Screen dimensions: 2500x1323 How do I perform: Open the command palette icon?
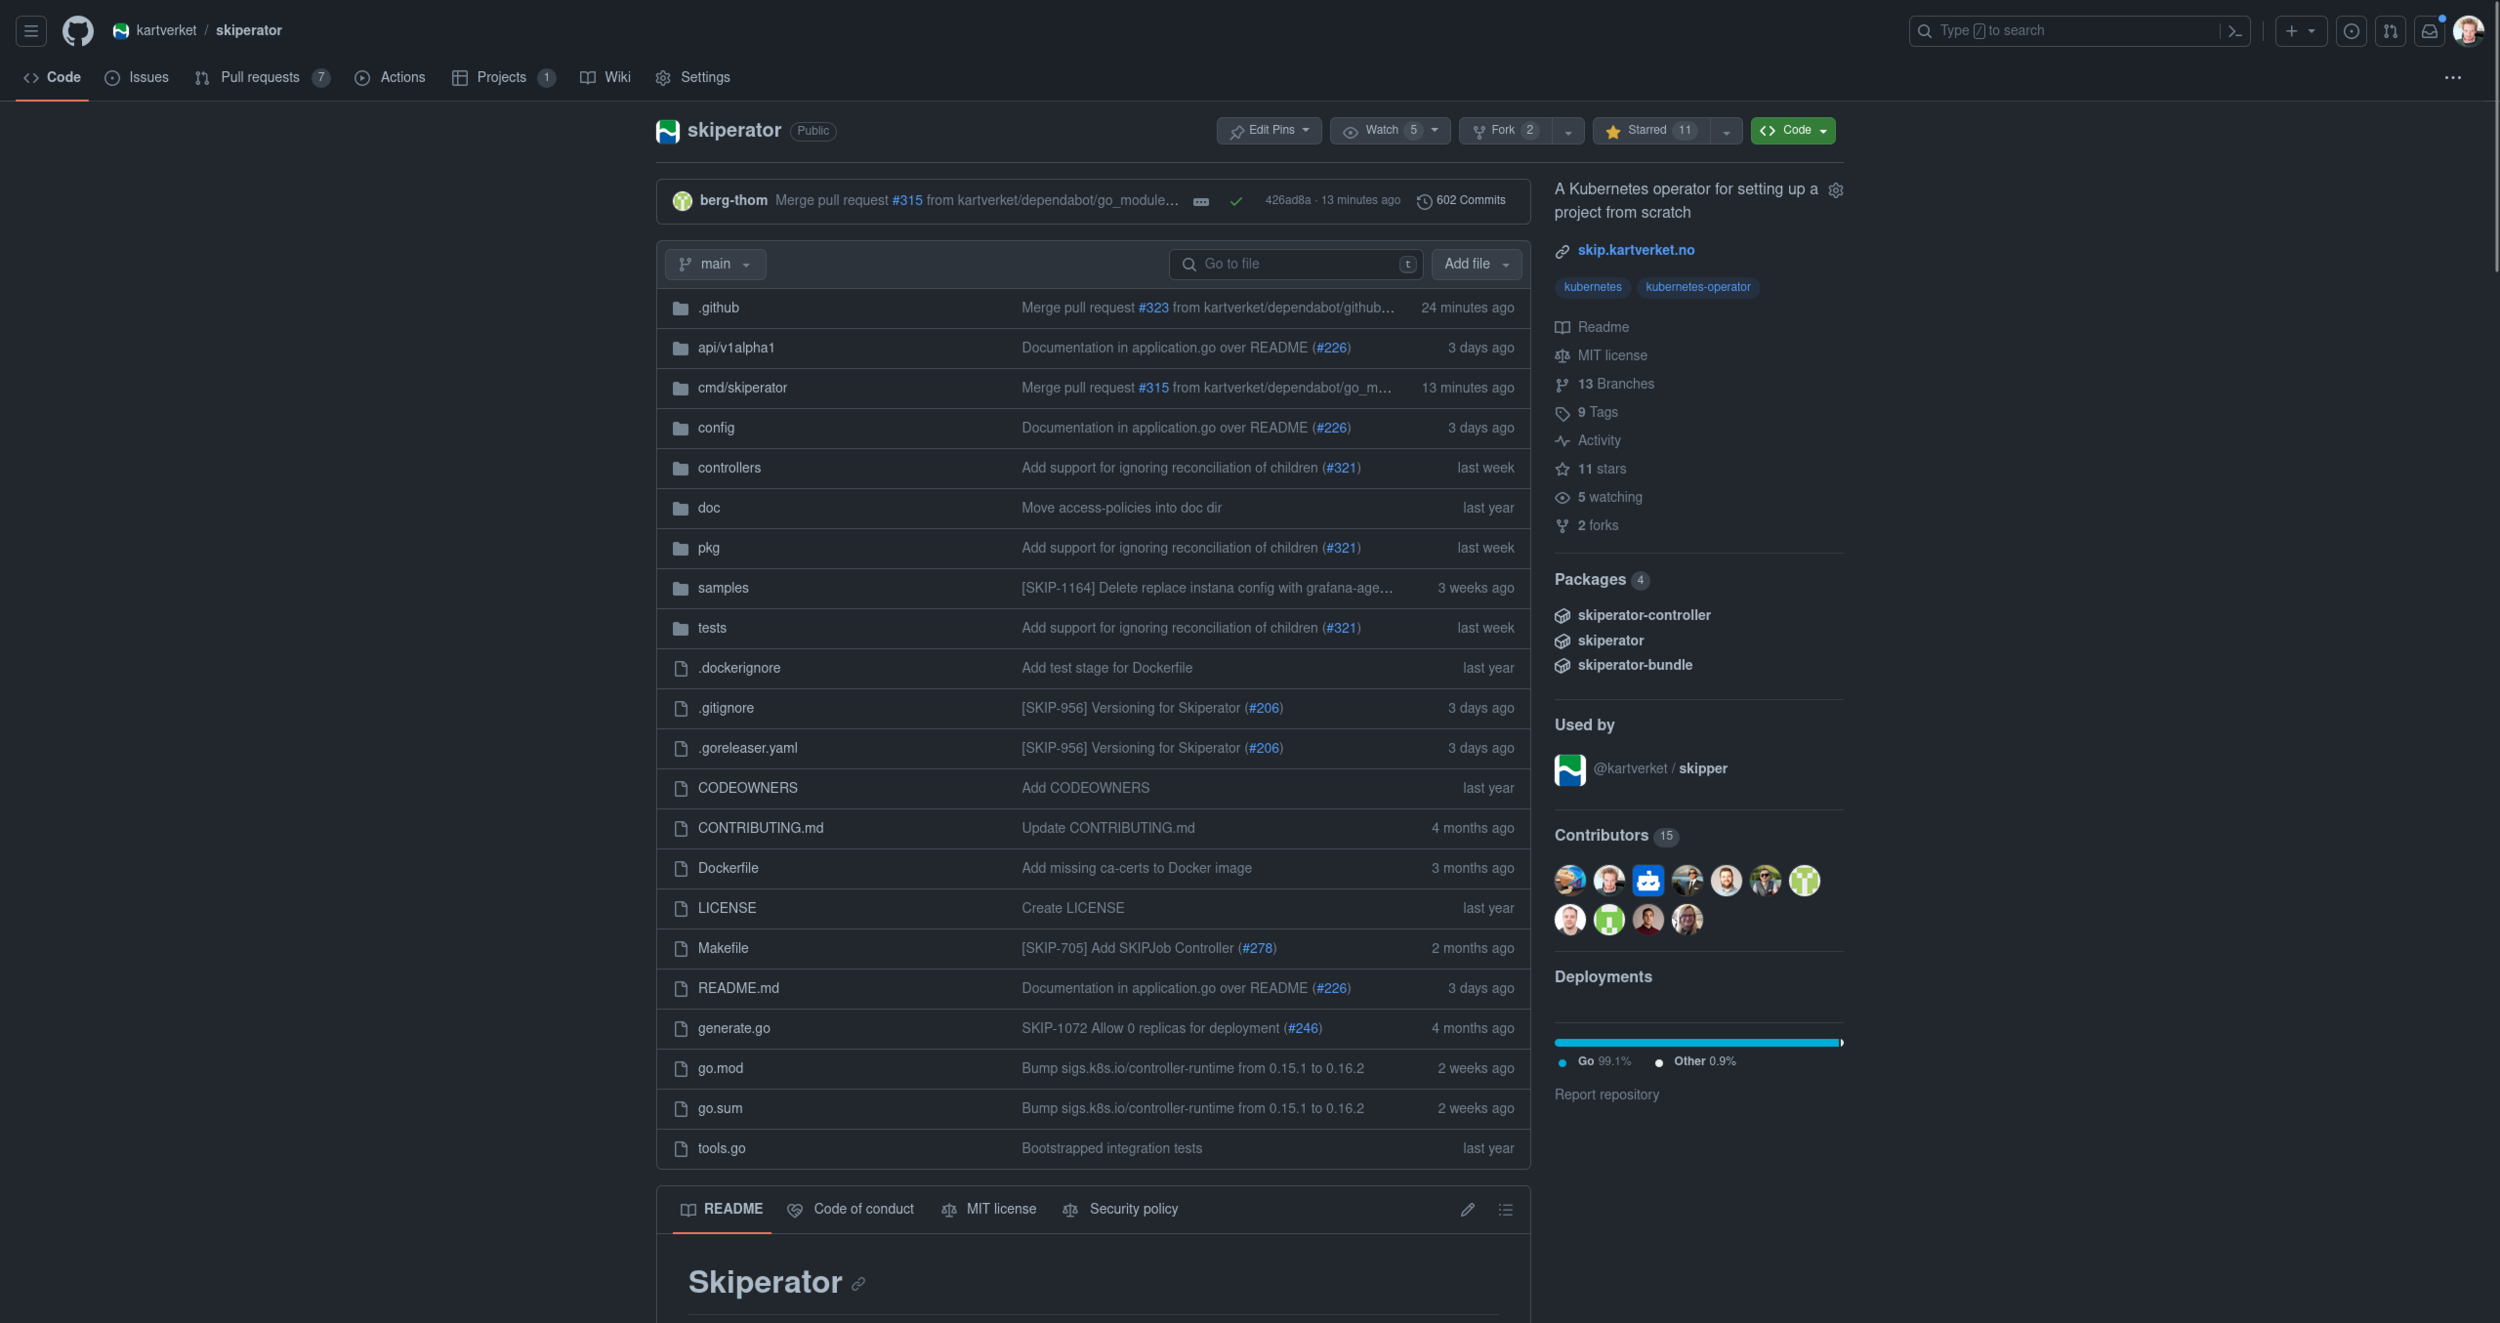[2235, 31]
